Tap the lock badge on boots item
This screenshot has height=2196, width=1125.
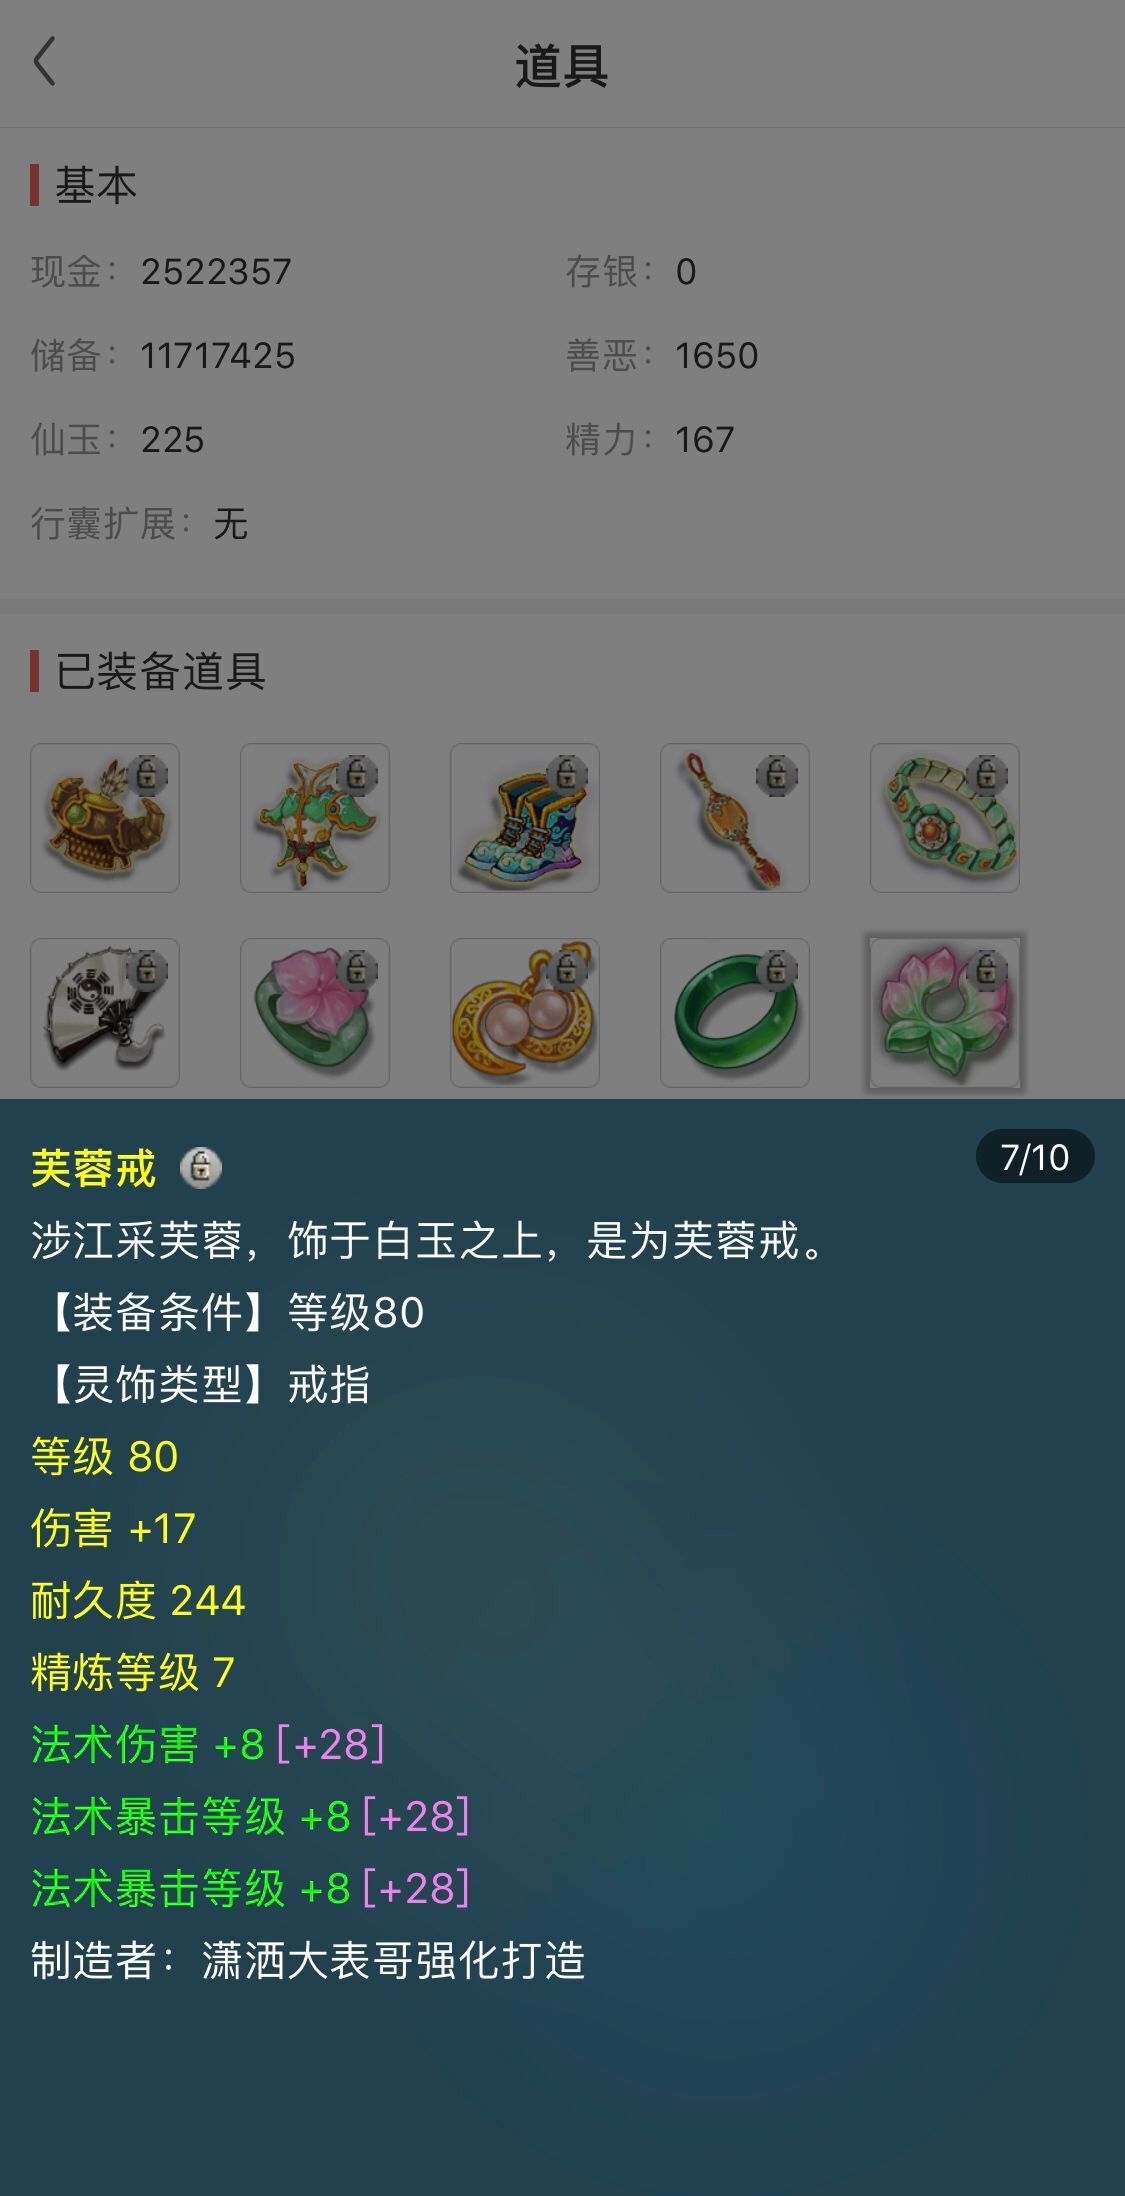[x=567, y=776]
